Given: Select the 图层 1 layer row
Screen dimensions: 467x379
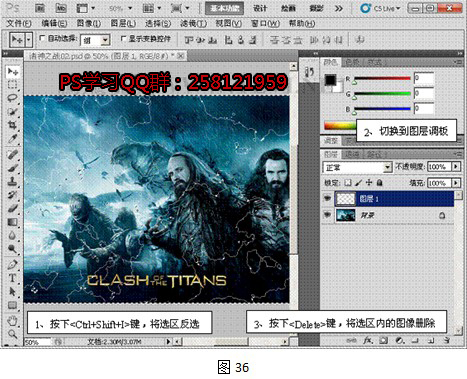Looking at the screenshot, I should point(389,199).
